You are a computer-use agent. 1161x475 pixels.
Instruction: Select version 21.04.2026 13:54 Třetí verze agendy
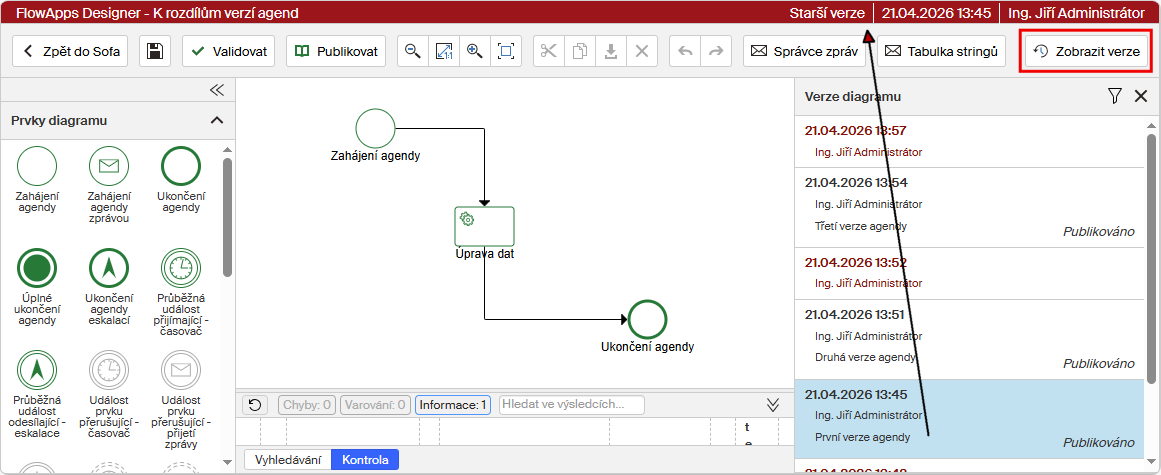pyautogui.click(x=970, y=207)
